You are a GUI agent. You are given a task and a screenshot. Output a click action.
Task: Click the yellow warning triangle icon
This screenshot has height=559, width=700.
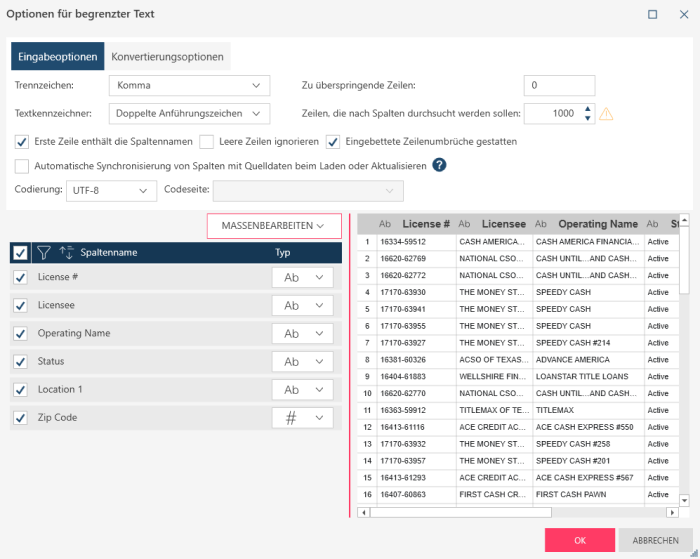pyautogui.click(x=606, y=114)
